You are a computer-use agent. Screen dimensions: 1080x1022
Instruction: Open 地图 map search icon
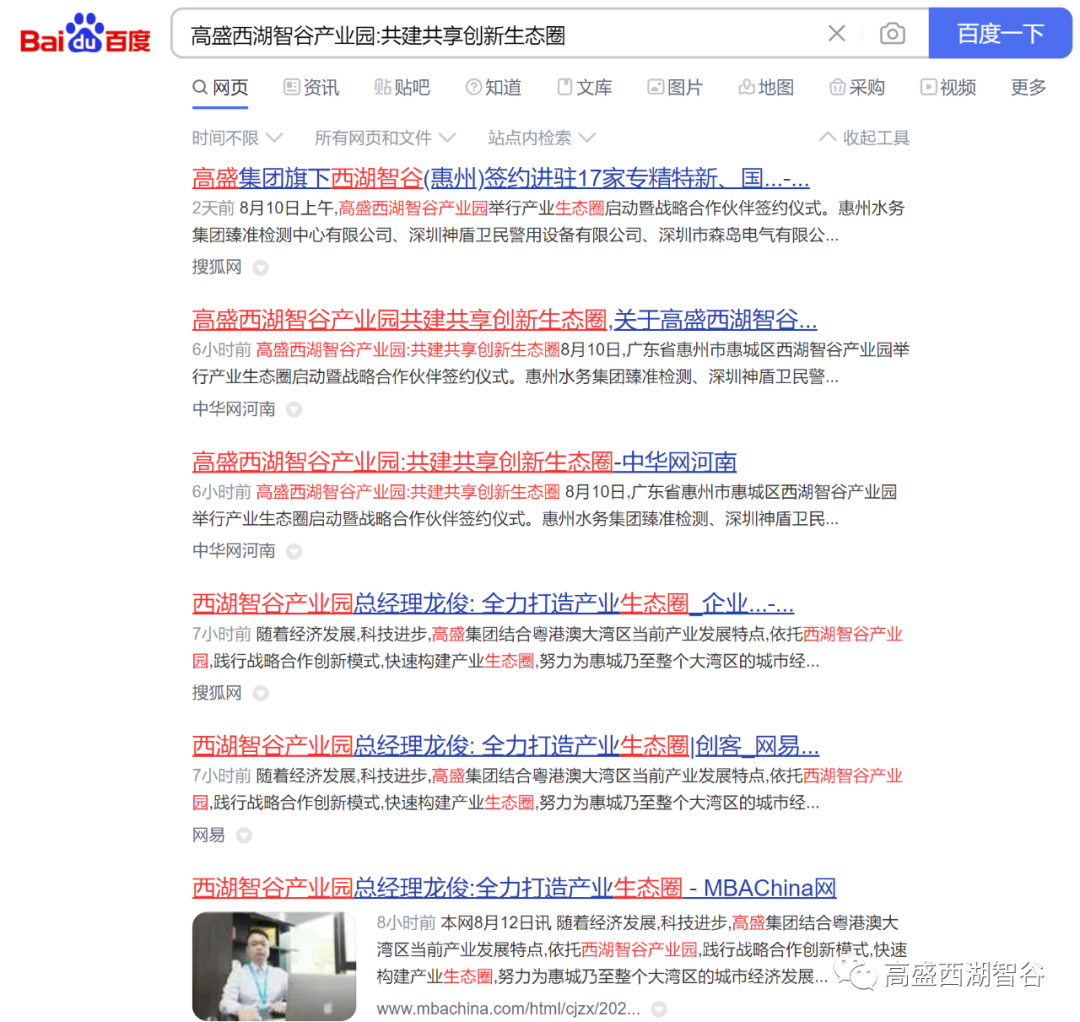pyautogui.click(x=765, y=88)
